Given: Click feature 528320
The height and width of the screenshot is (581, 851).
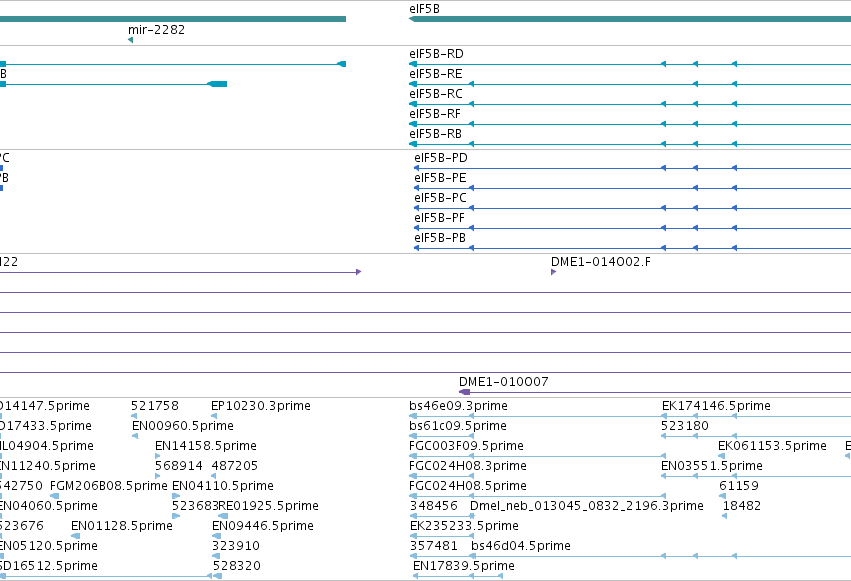Looking at the screenshot, I should [237, 566].
